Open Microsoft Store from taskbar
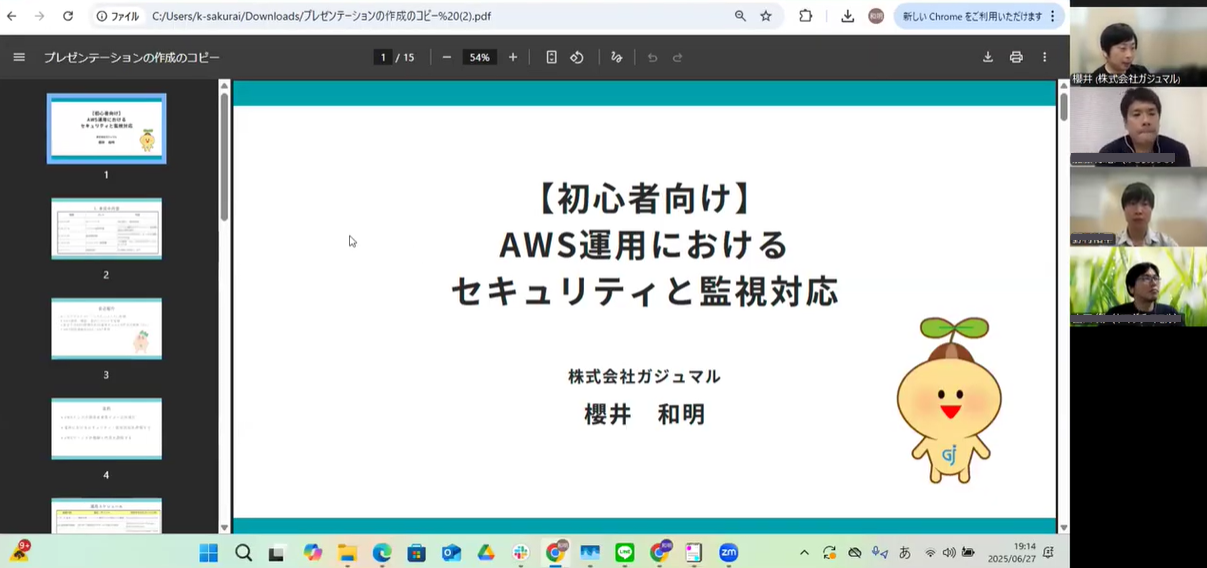Image resolution: width=1207 pixels, height=568 pixels. coord(417,553)
